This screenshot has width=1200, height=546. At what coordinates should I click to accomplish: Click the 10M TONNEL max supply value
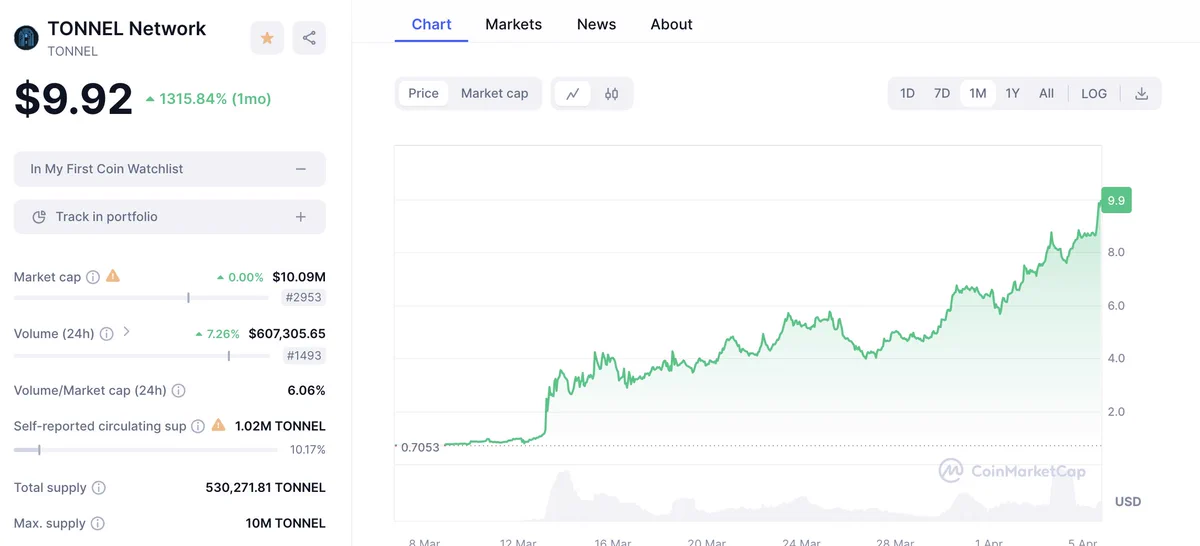287,523
